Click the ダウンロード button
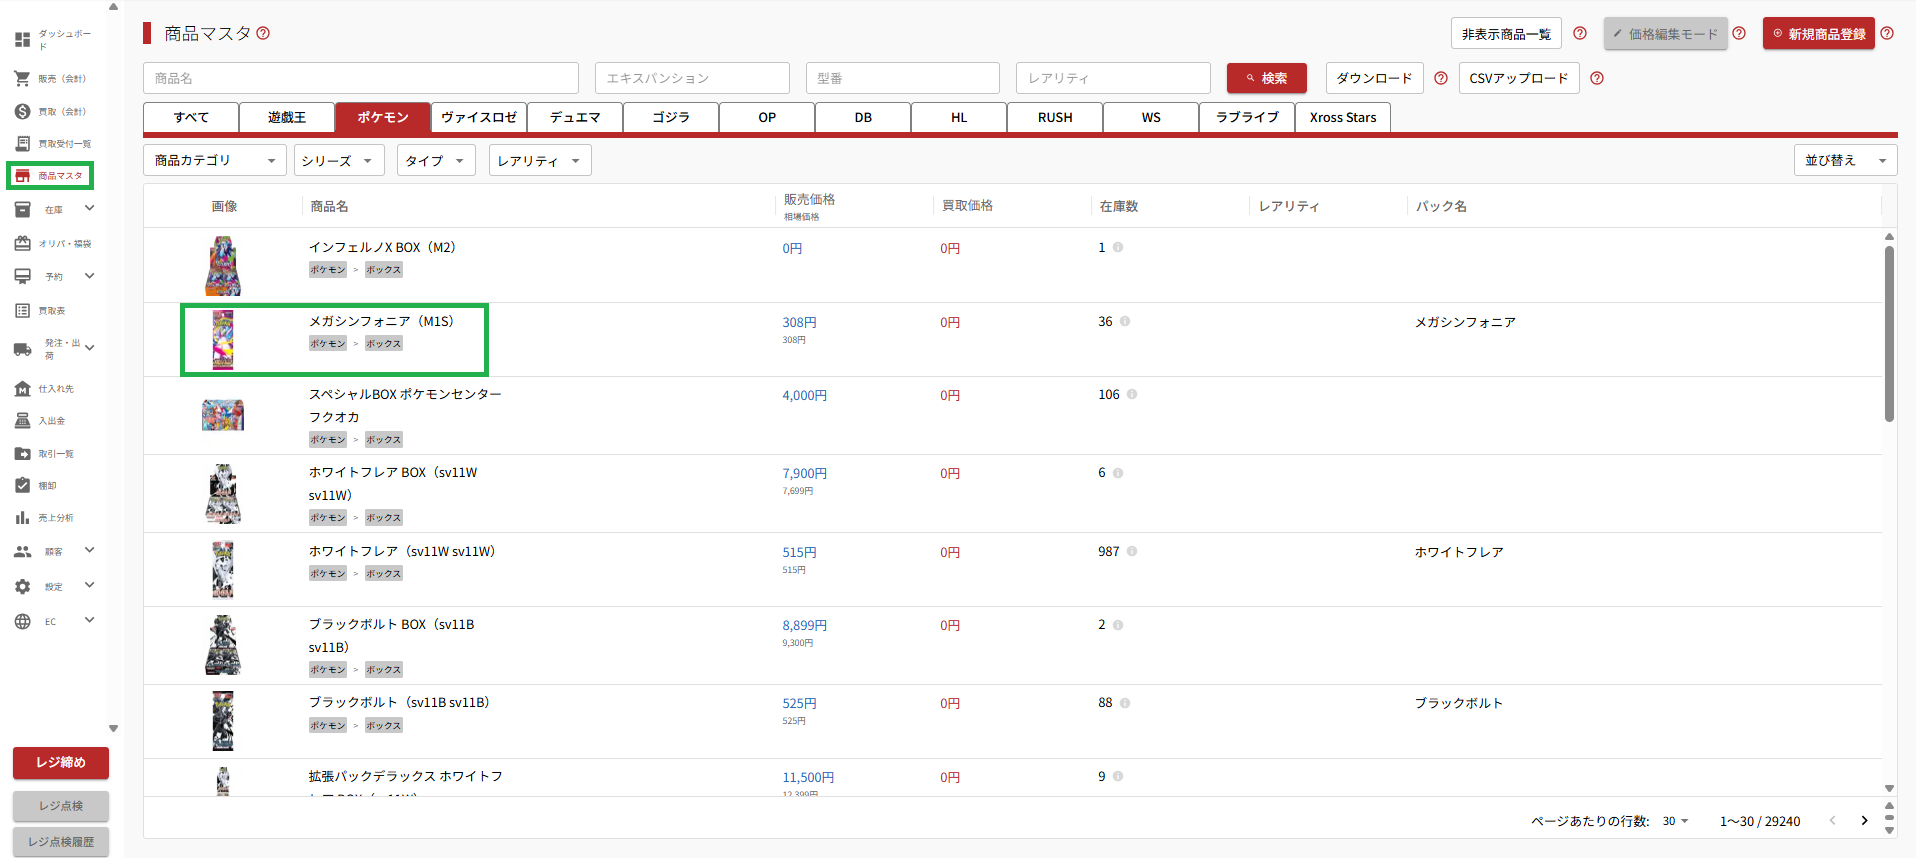 tap(1375, 78)
